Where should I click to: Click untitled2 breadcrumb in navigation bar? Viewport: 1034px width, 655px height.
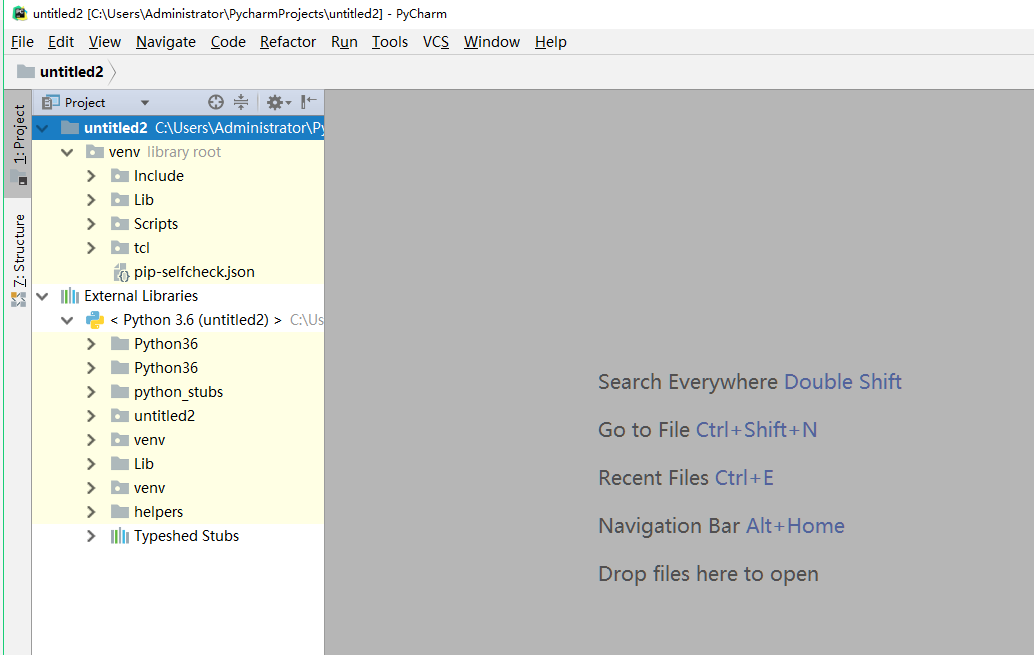click(71, 71)
